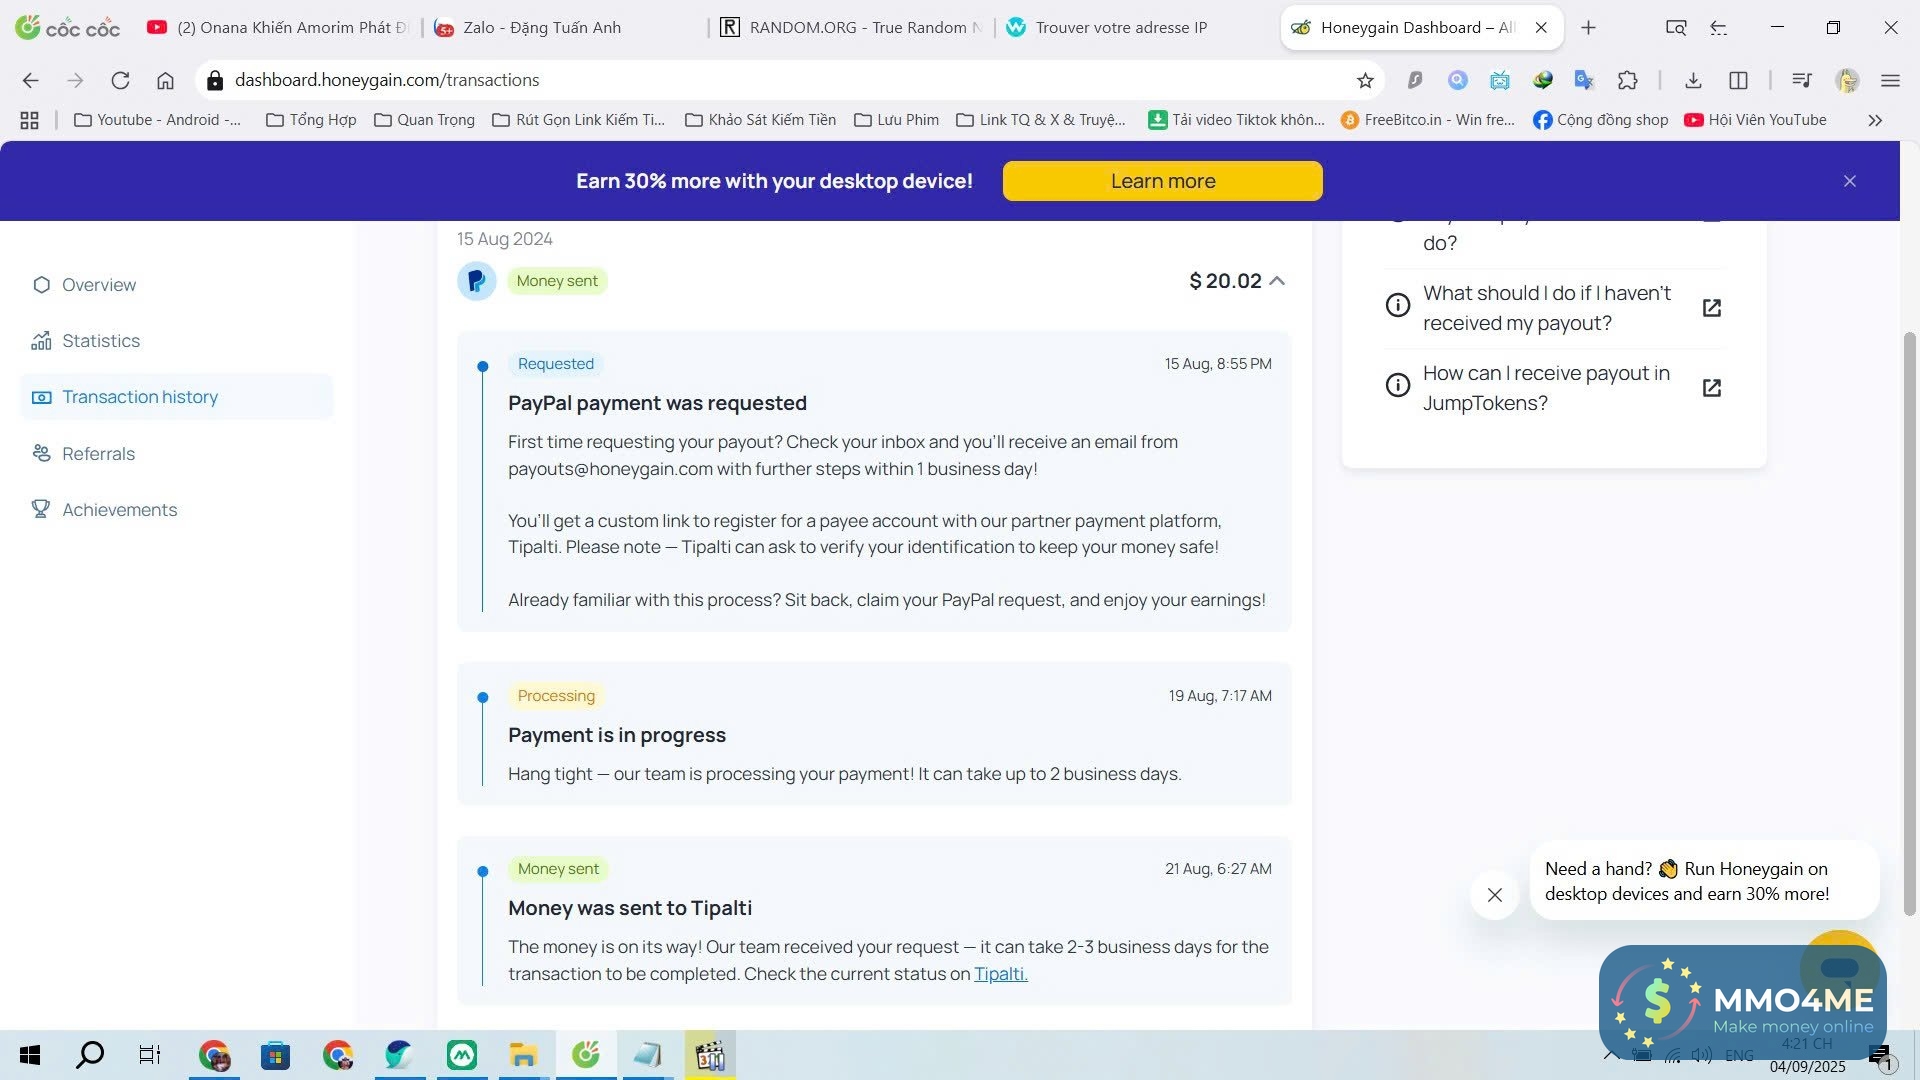Click the PayPal logo on the transaction
The image size is (1920, 1080).
pos(477,281)
